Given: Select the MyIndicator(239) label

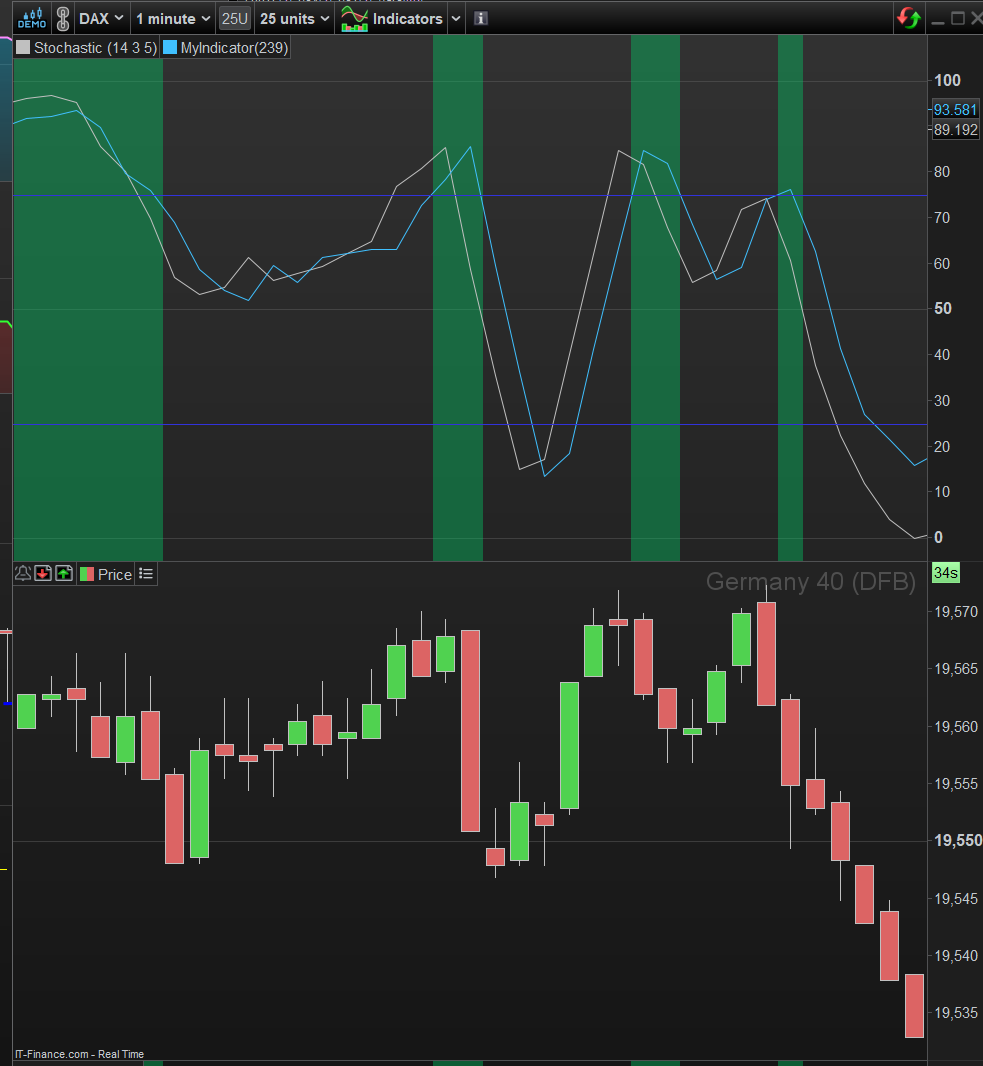Looking at the screenshot, I should pyautogui.click(x=234, y=48).
